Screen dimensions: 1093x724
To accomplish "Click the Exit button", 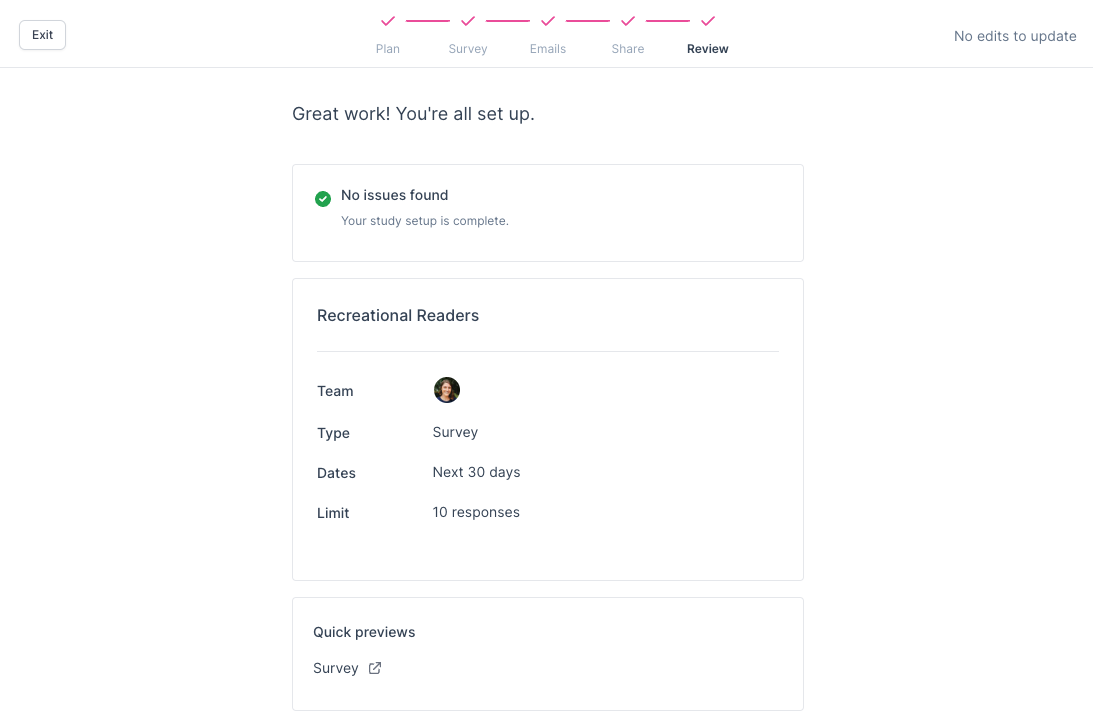I will point(42,35).
